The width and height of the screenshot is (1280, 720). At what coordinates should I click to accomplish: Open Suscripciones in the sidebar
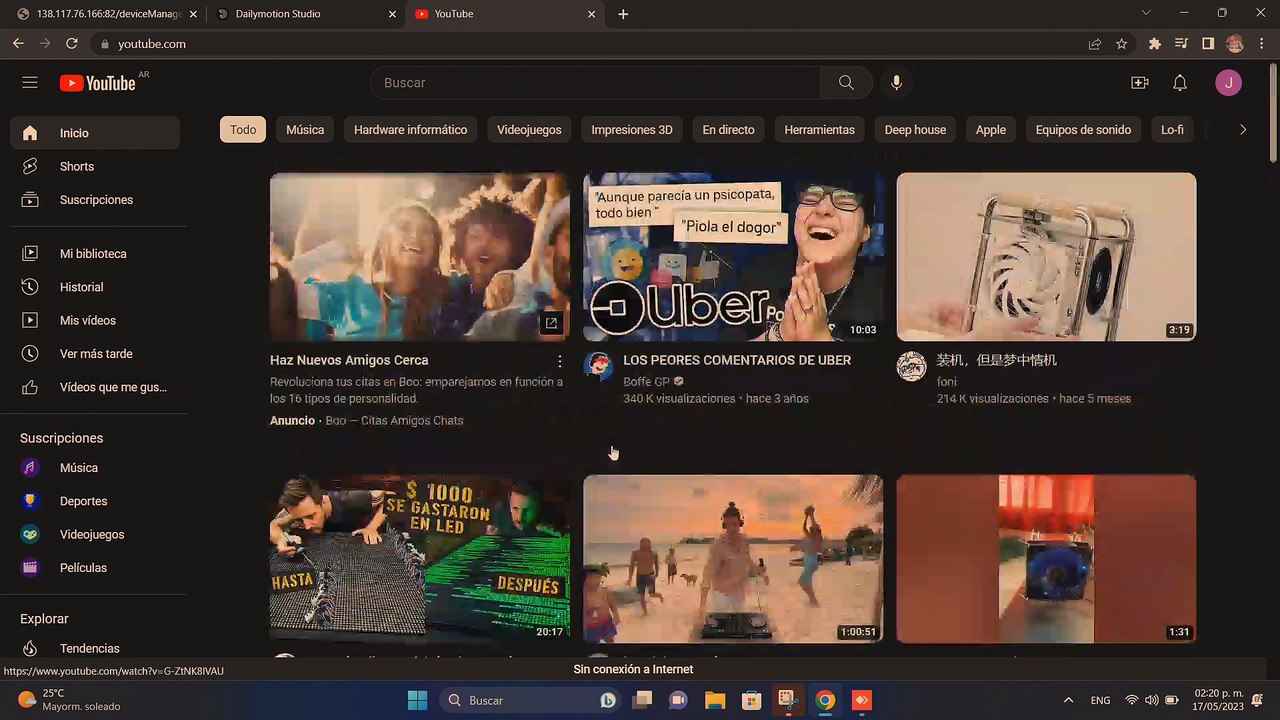tap(95, 200)
